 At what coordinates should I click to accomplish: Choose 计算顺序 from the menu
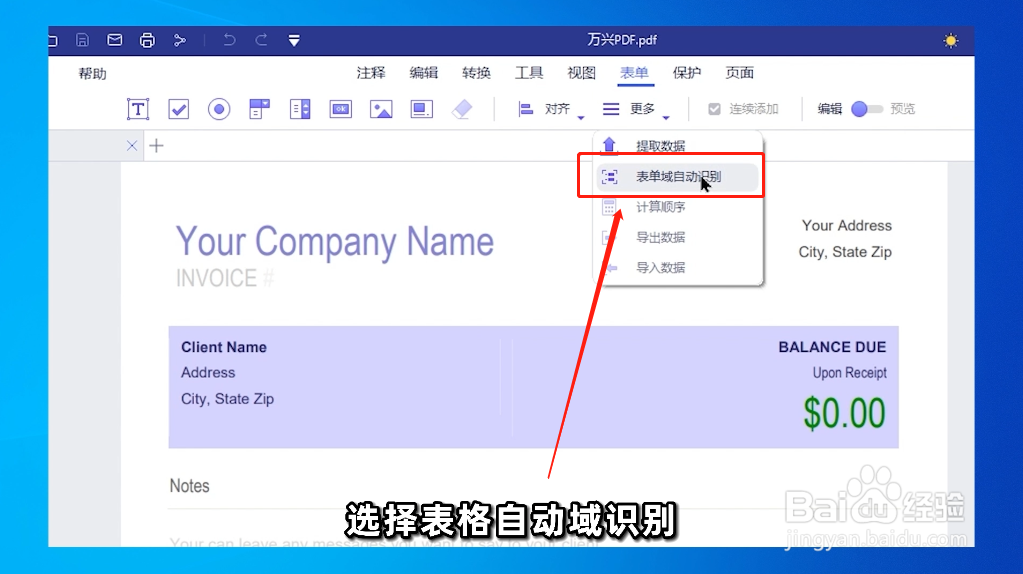(x=677, y=207)
